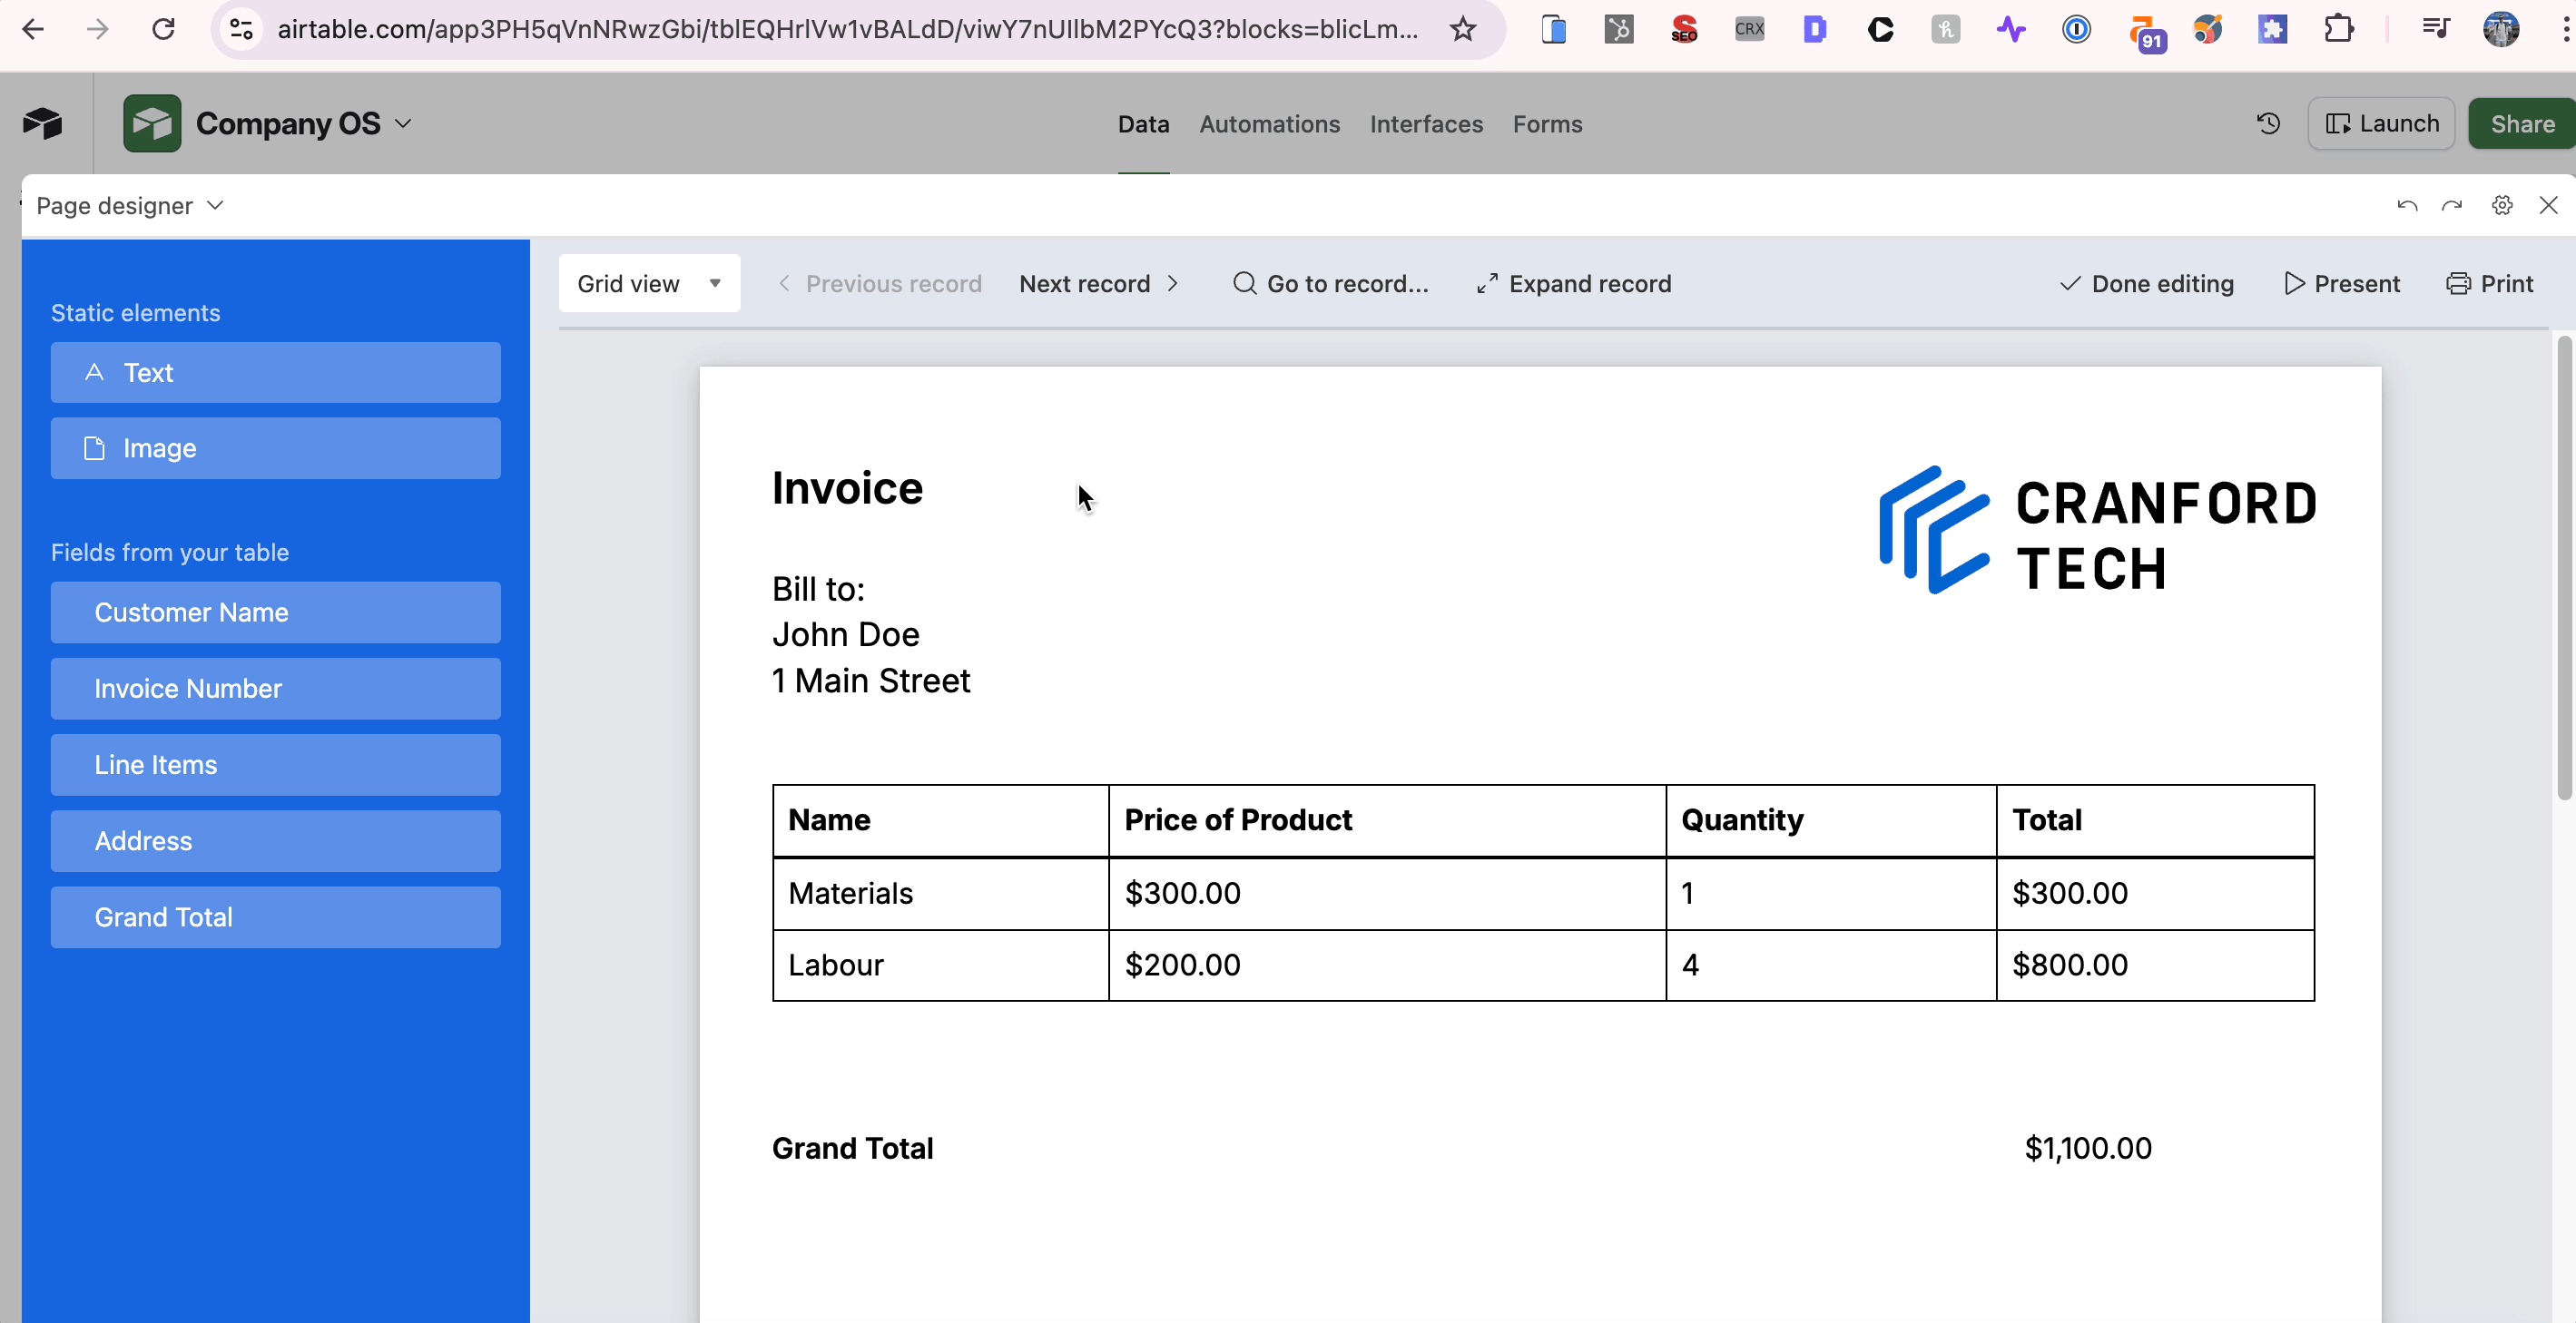The image size is (2576, 1323).
Task: Add the Image static element
Action: [x=275, y=448]
